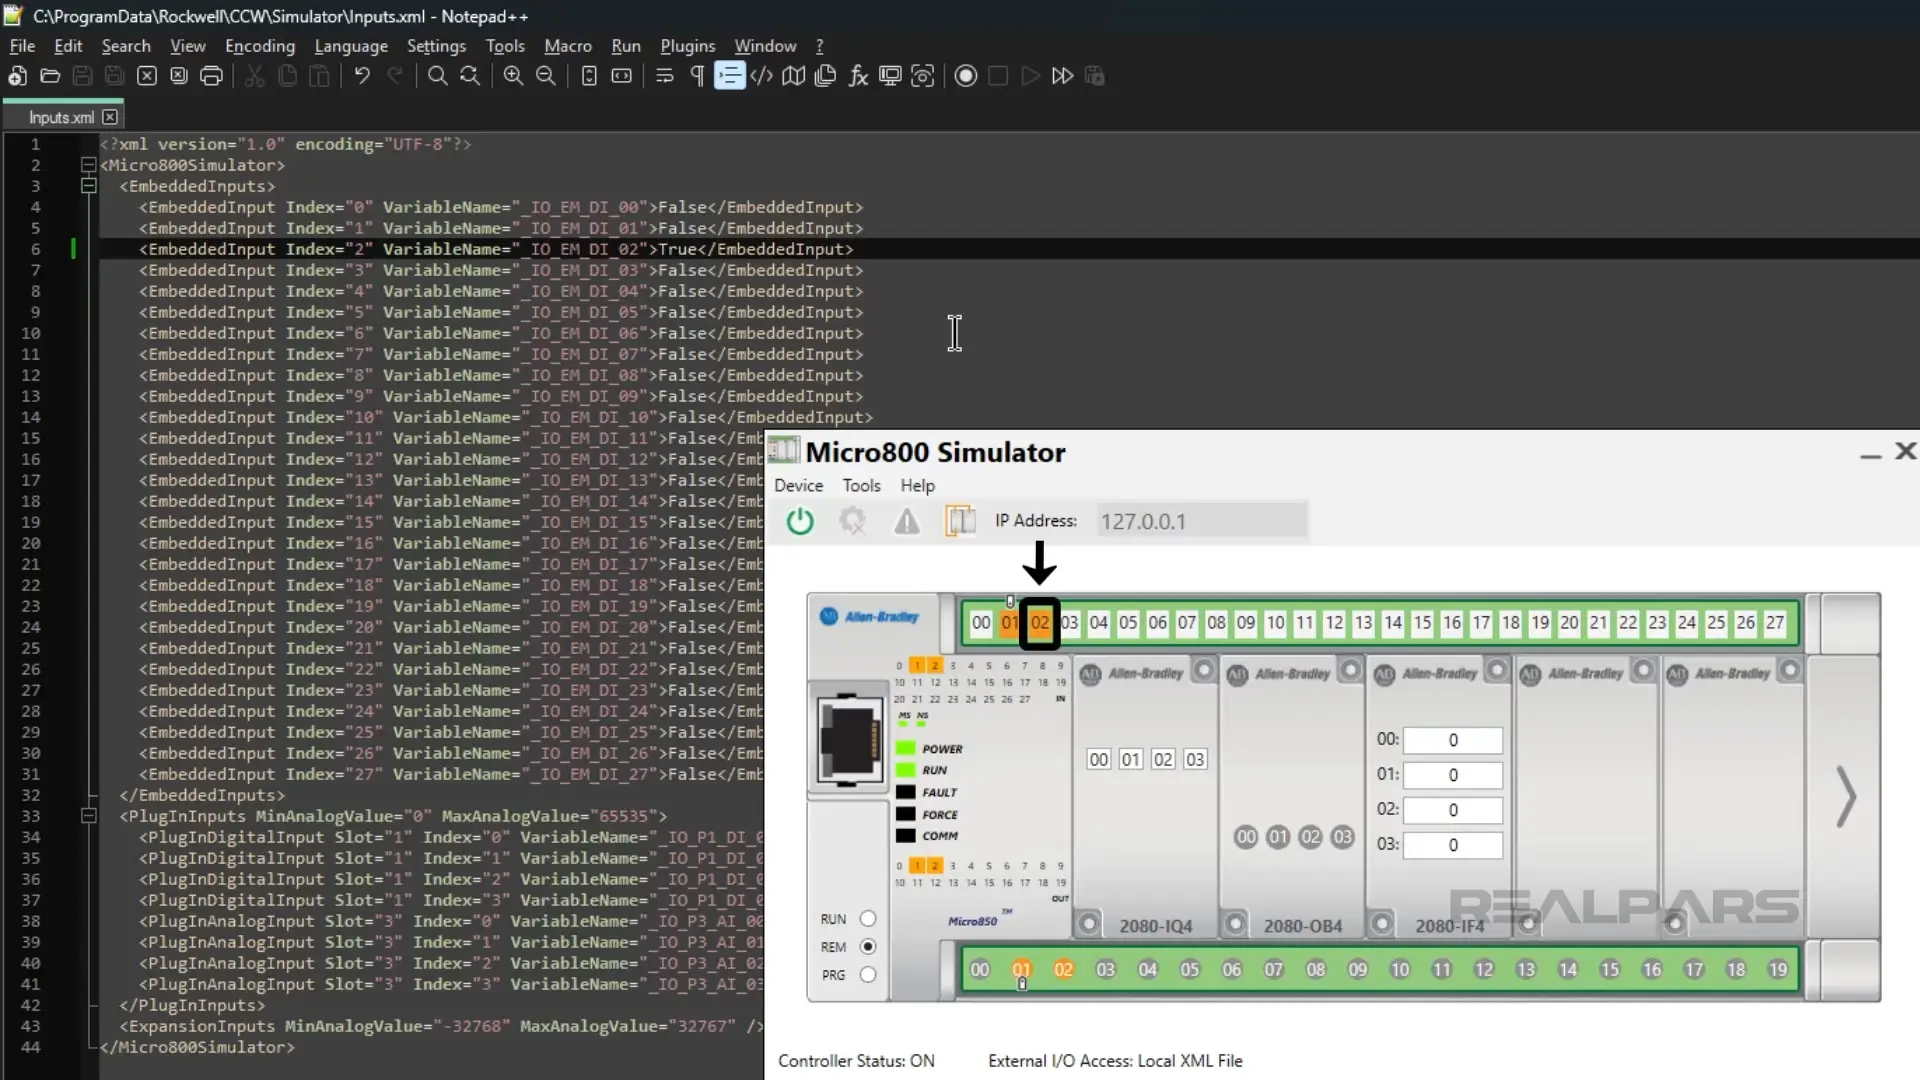Click the 2080-IF4 analog channel 00 value field
This screenshot has width=1920, height=1080.
pos(1452,740)
